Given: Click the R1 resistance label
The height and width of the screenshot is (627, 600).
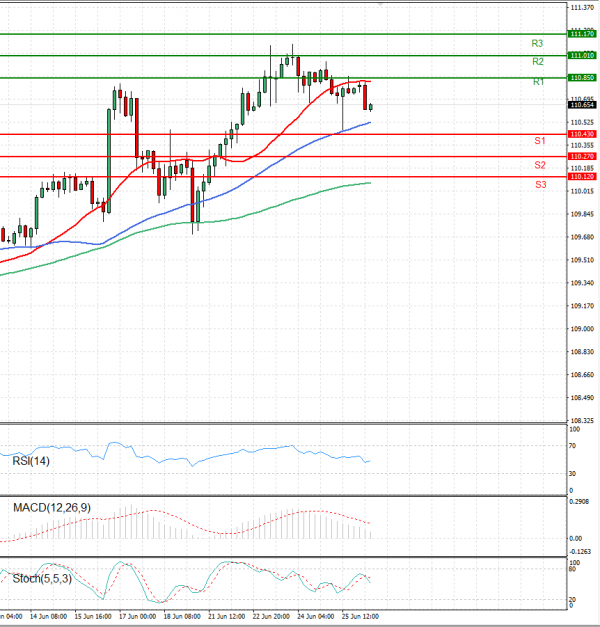Looking at the screenshot, I should pos(537,81).
